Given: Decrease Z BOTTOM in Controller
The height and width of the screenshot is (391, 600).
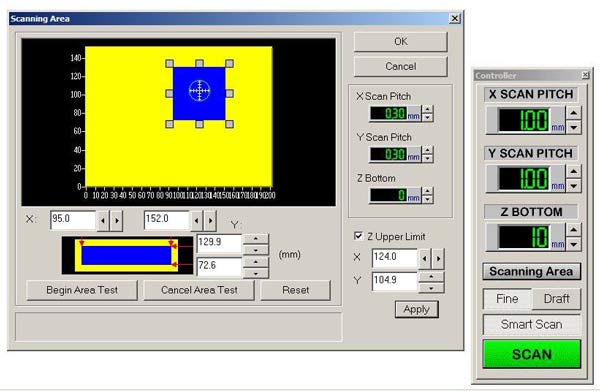Looking at the screenshot, I should click(573, 244).
